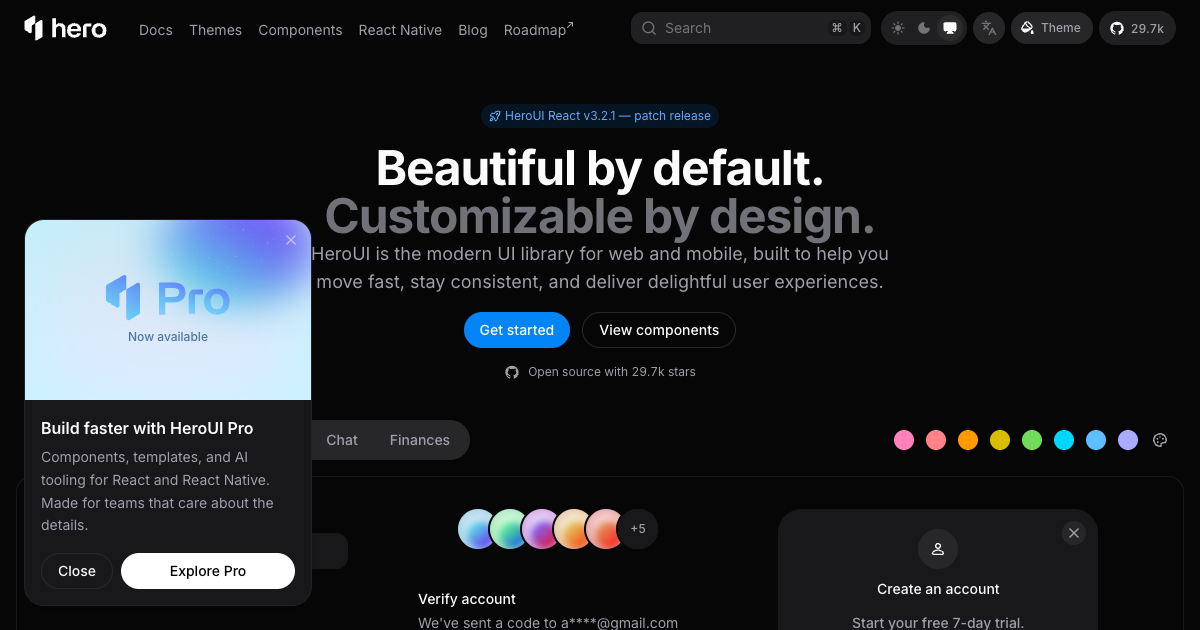Open the Open source with 29.7k stars link

(x=600, y=372)
